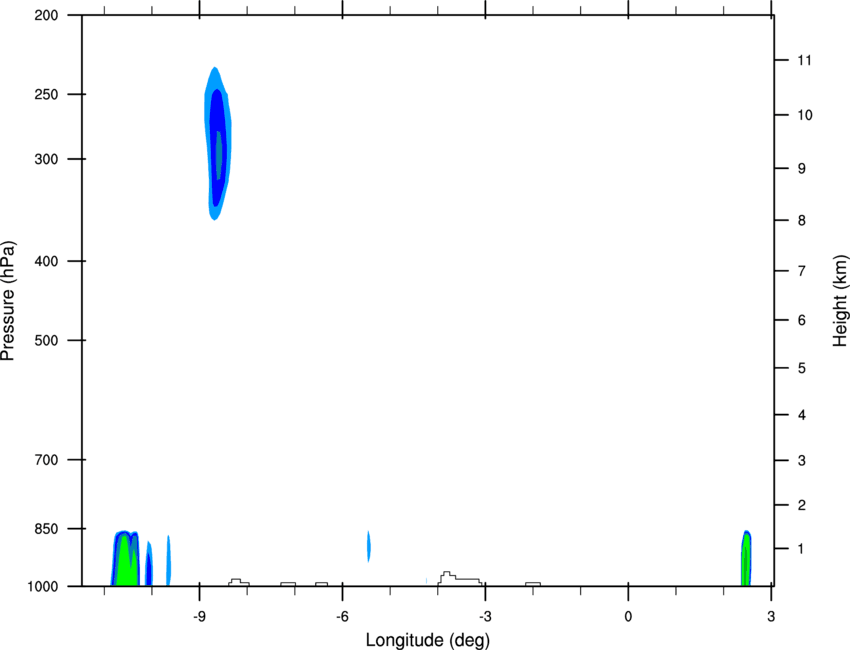850x650 pixels.
Task: Click the 850 pressure tick label
Action: [x=46, y=529]
